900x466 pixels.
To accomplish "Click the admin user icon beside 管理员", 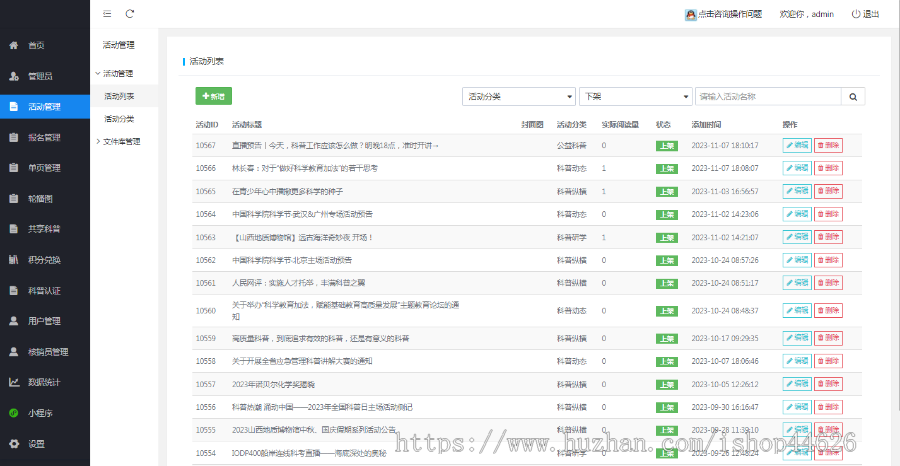I will pos(14,76).
